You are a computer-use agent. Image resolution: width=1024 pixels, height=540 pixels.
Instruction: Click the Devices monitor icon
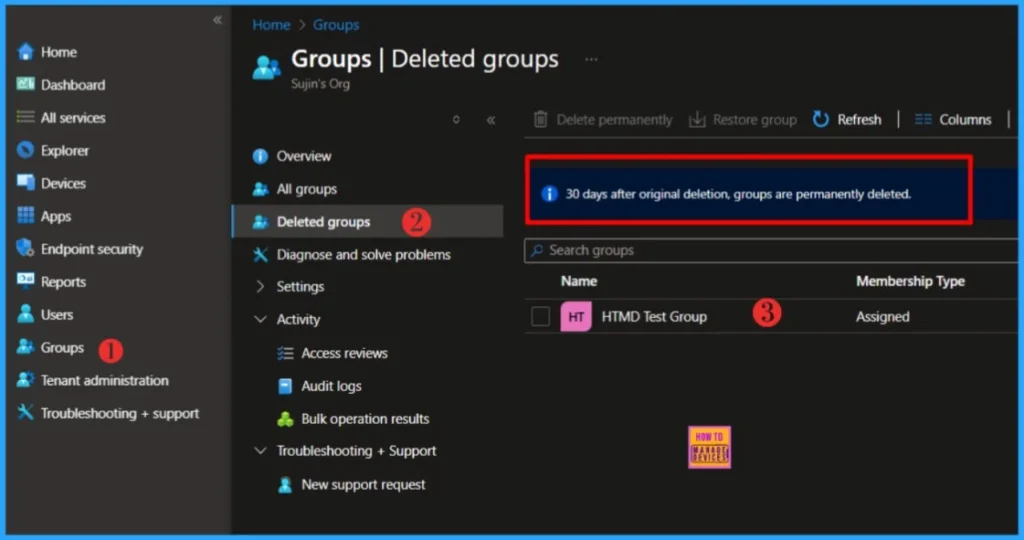point(25,183)
